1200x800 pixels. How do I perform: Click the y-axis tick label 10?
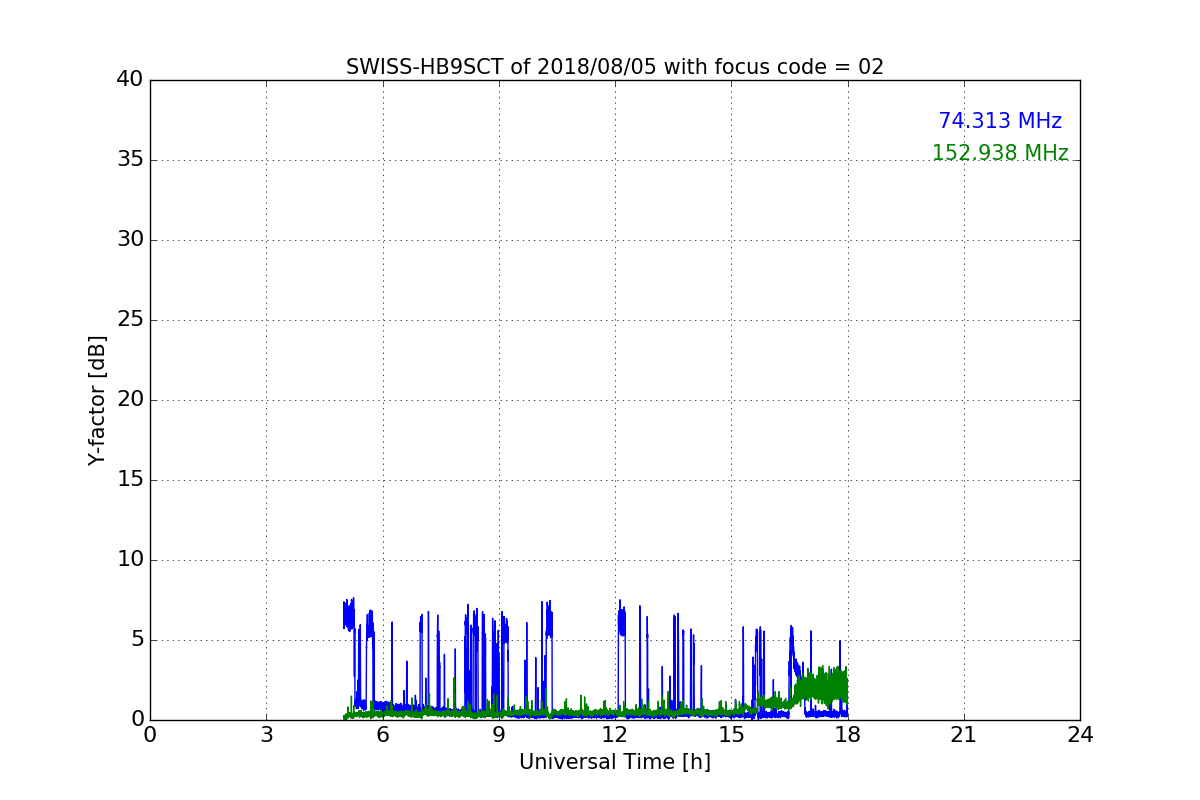130,560
